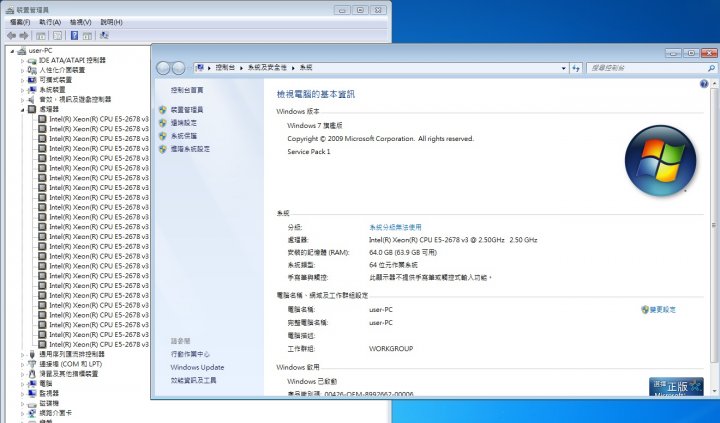The width and height of the screenshot is (720, 423).
Task: Click the 變更設定 change settings link
Action: tap(662, 310)
